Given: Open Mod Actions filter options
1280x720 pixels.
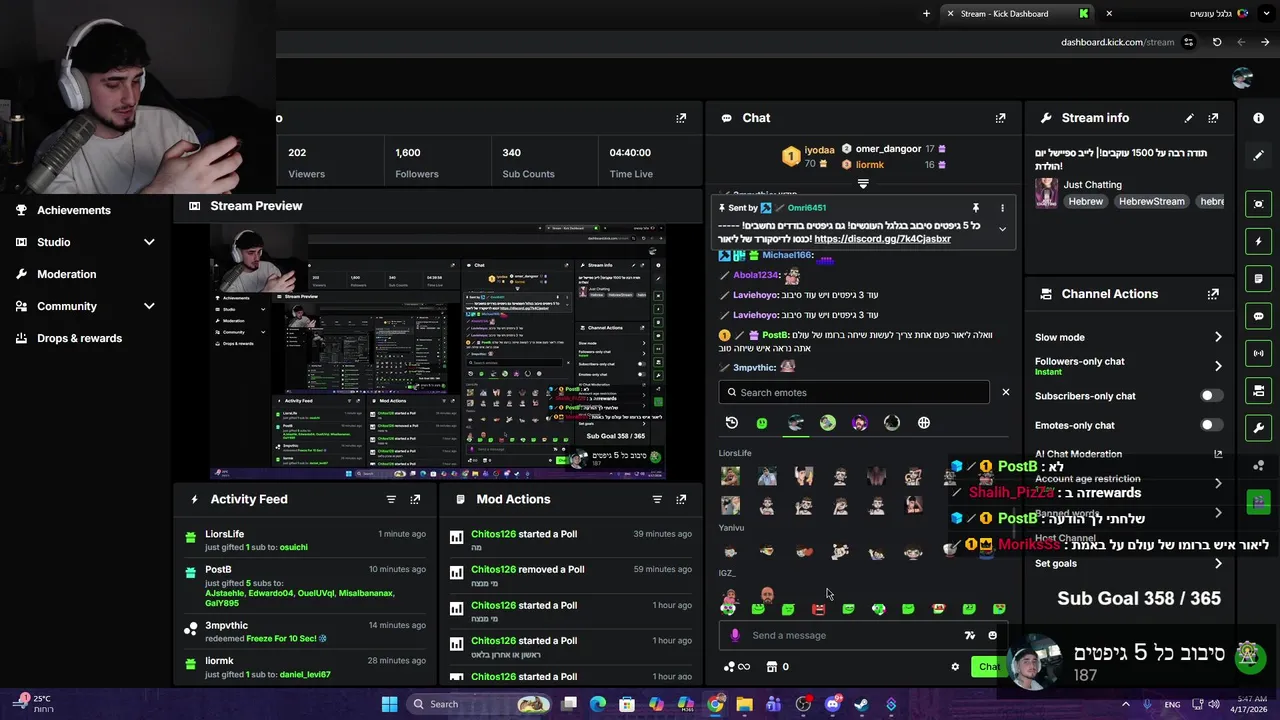Looking at the screenshot, I should (657, 499).
